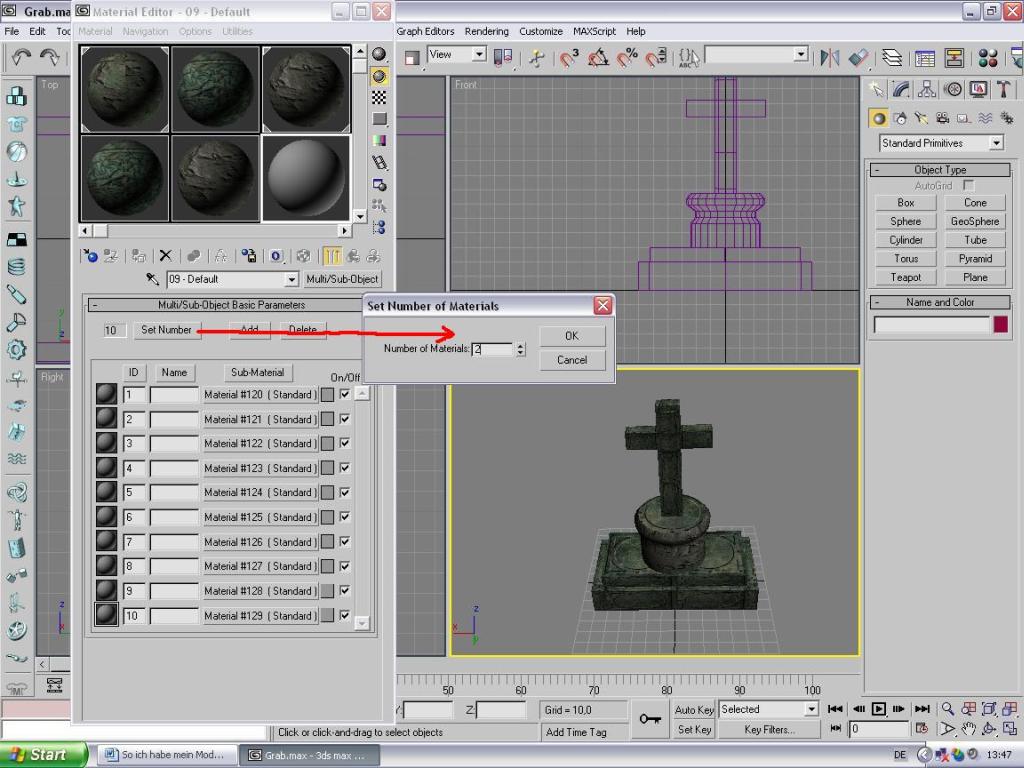Click the Multi/Sub-Object type button

tap(342, 280)
